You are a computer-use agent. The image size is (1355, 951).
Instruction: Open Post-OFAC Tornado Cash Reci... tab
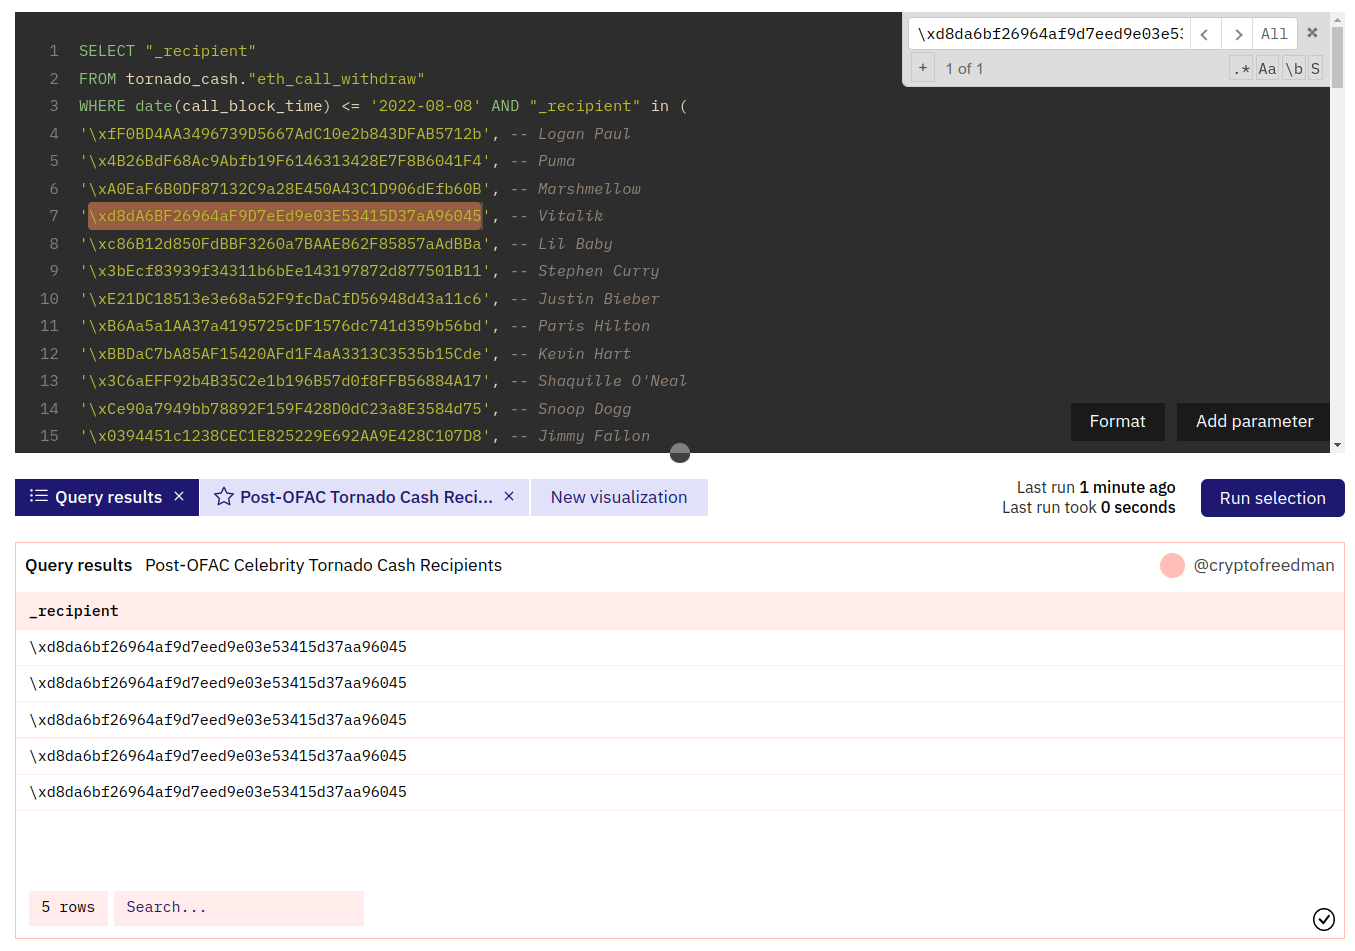point(366,497)
